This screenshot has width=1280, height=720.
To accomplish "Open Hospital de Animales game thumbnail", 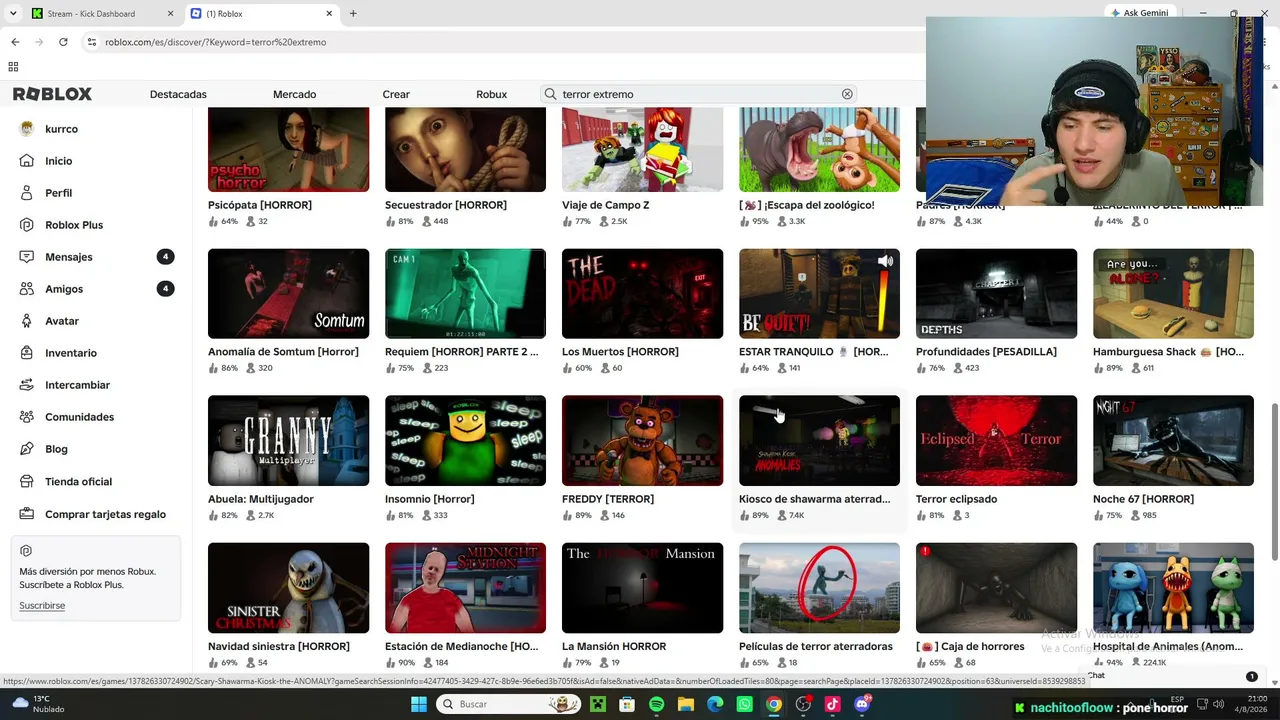I will click(1173, 588).
